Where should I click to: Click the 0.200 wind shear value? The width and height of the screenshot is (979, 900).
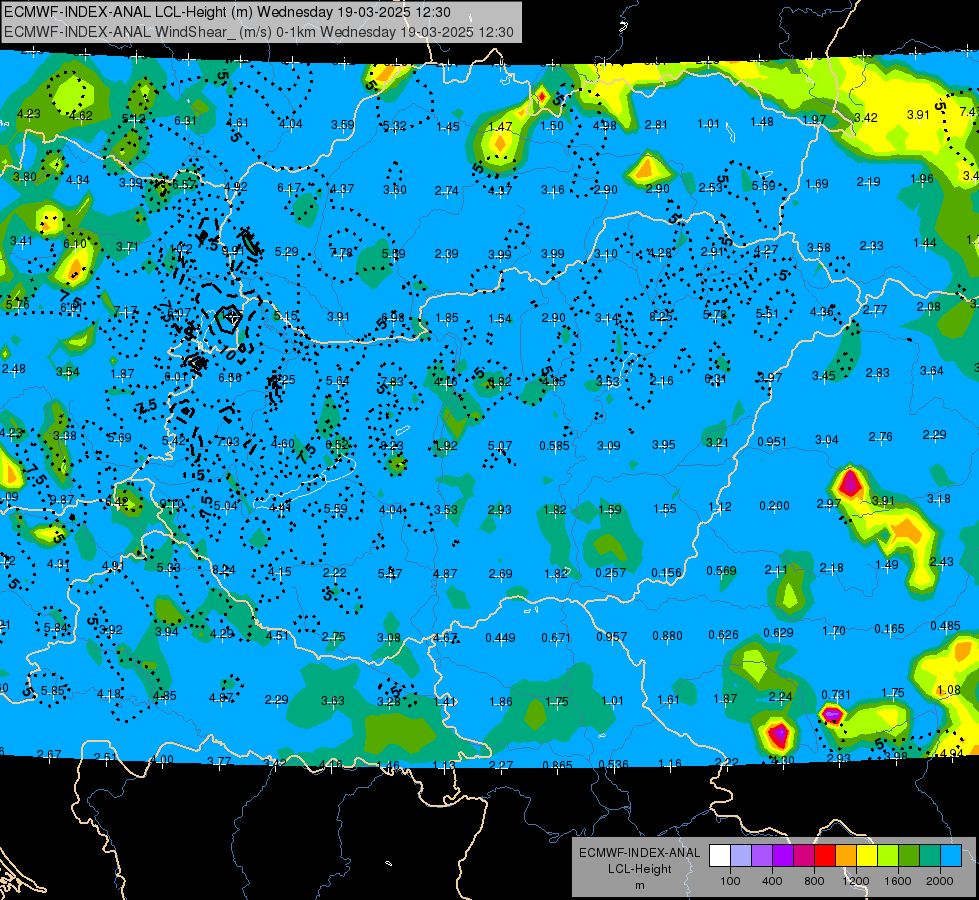pos(774,505)
